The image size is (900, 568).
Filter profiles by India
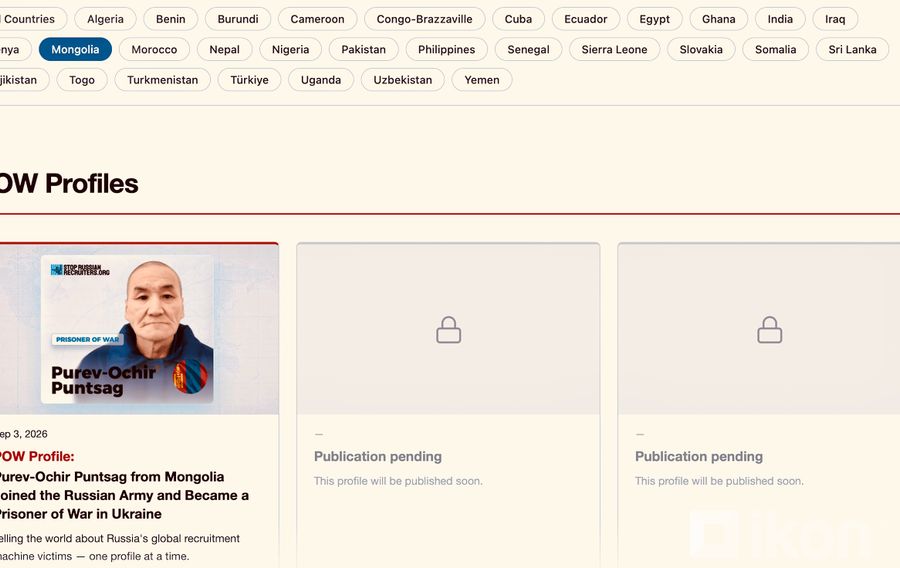[780, 19]
